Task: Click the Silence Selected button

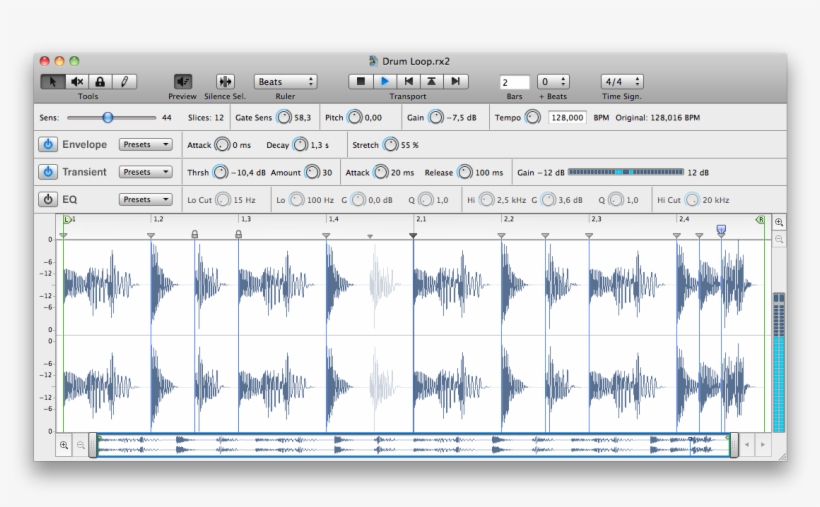Action: pos(225,82)
